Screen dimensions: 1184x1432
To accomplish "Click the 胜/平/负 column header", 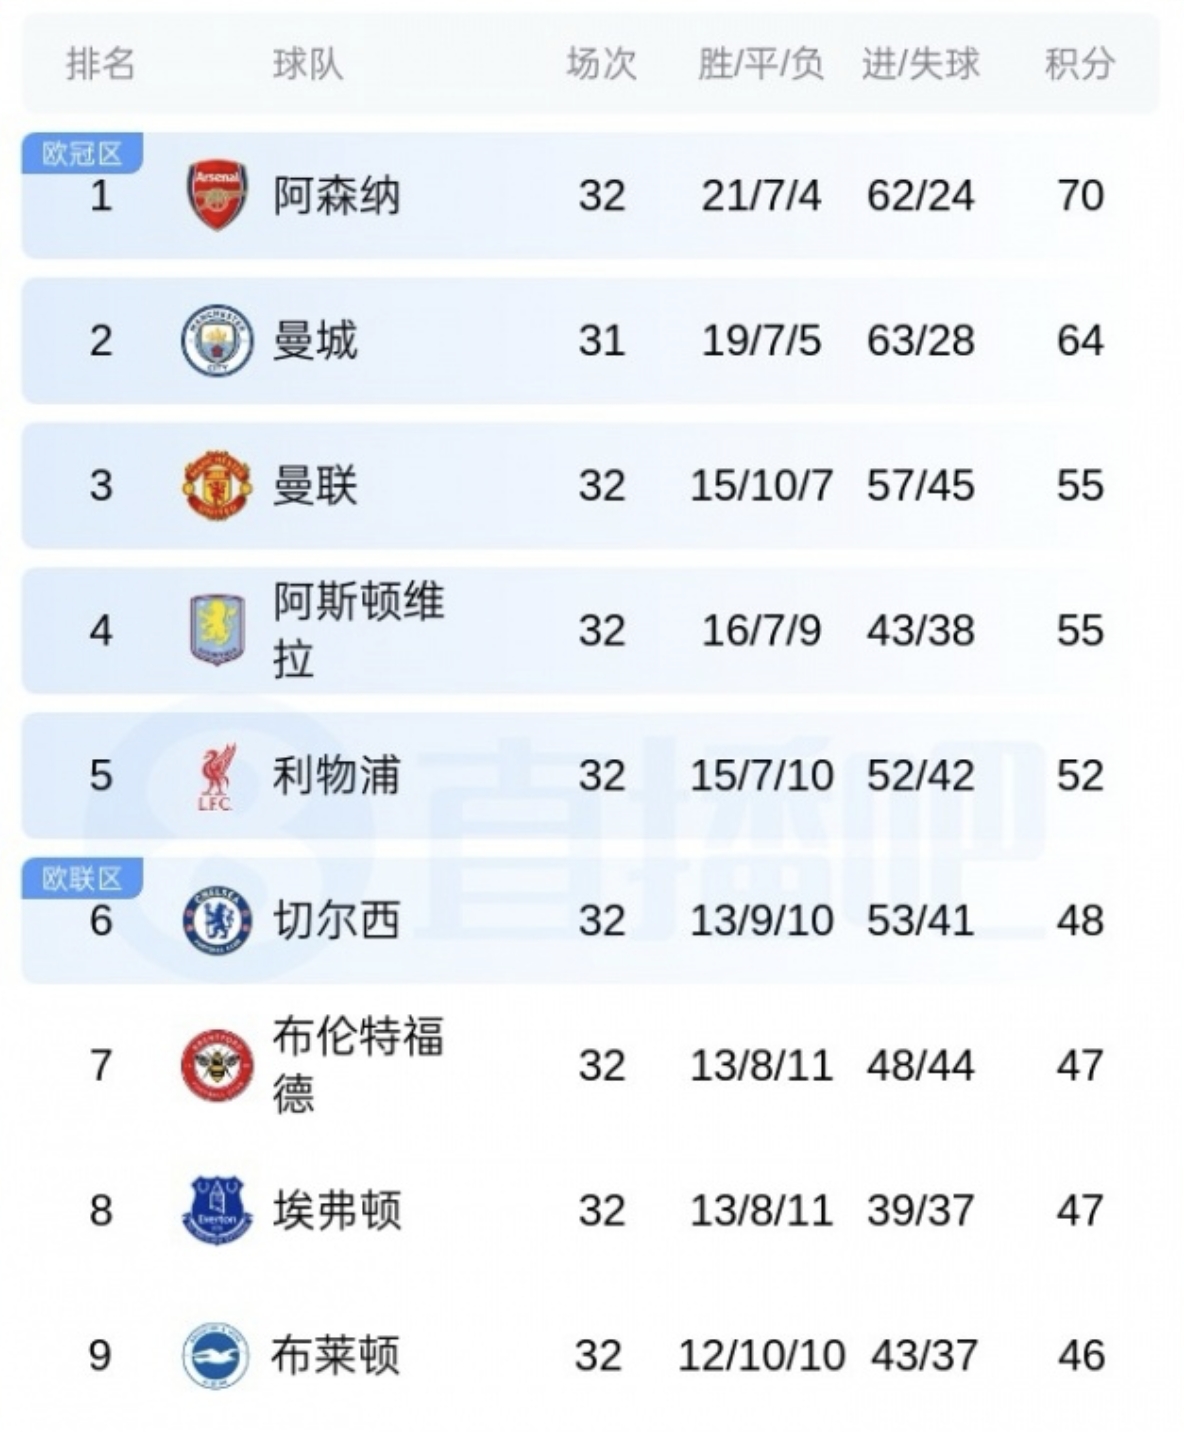I will [761, 64].
